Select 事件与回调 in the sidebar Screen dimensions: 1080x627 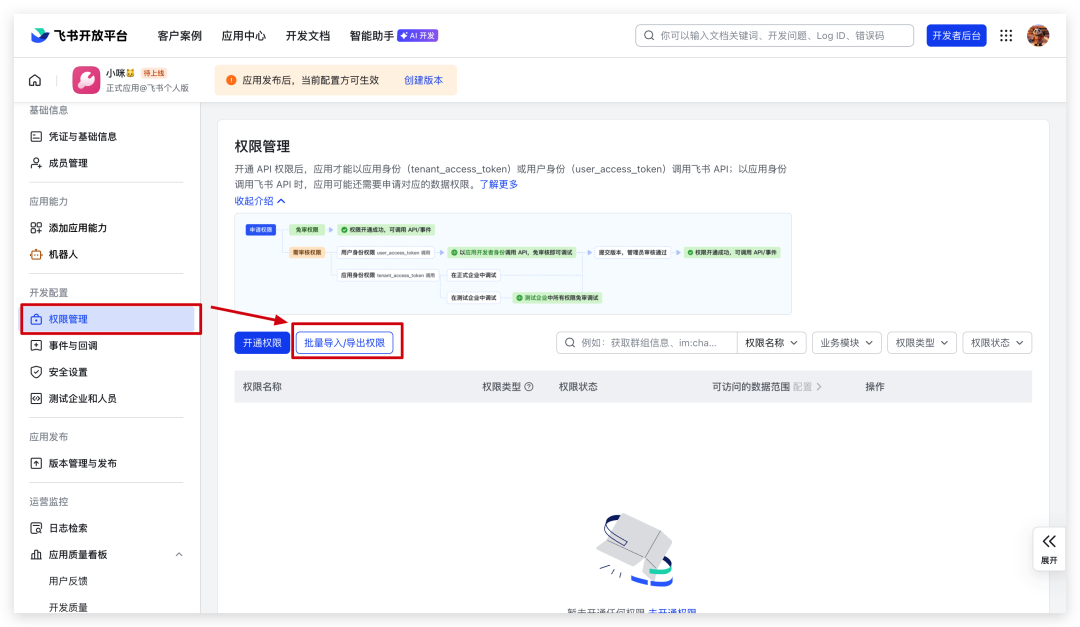click(73, 345)
